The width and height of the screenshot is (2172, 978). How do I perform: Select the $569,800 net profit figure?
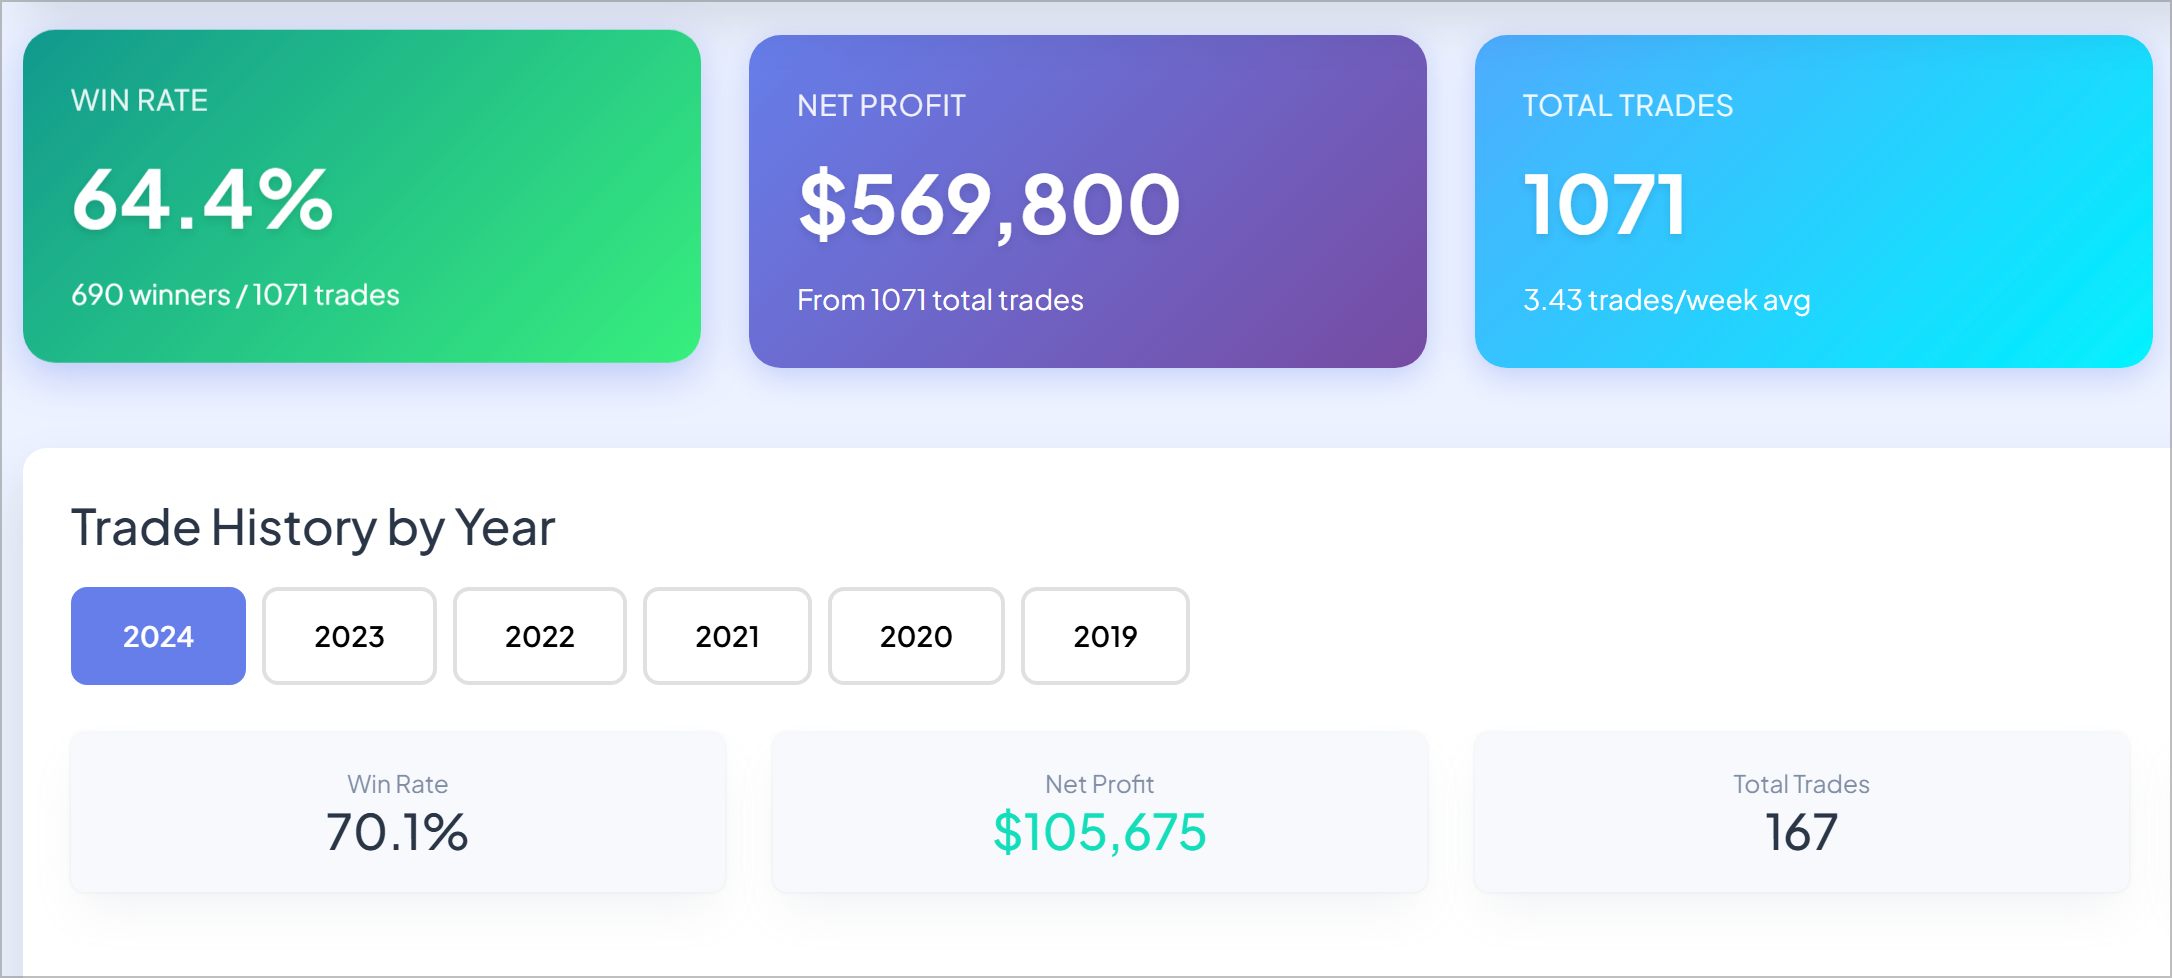(x=988, y=205)
